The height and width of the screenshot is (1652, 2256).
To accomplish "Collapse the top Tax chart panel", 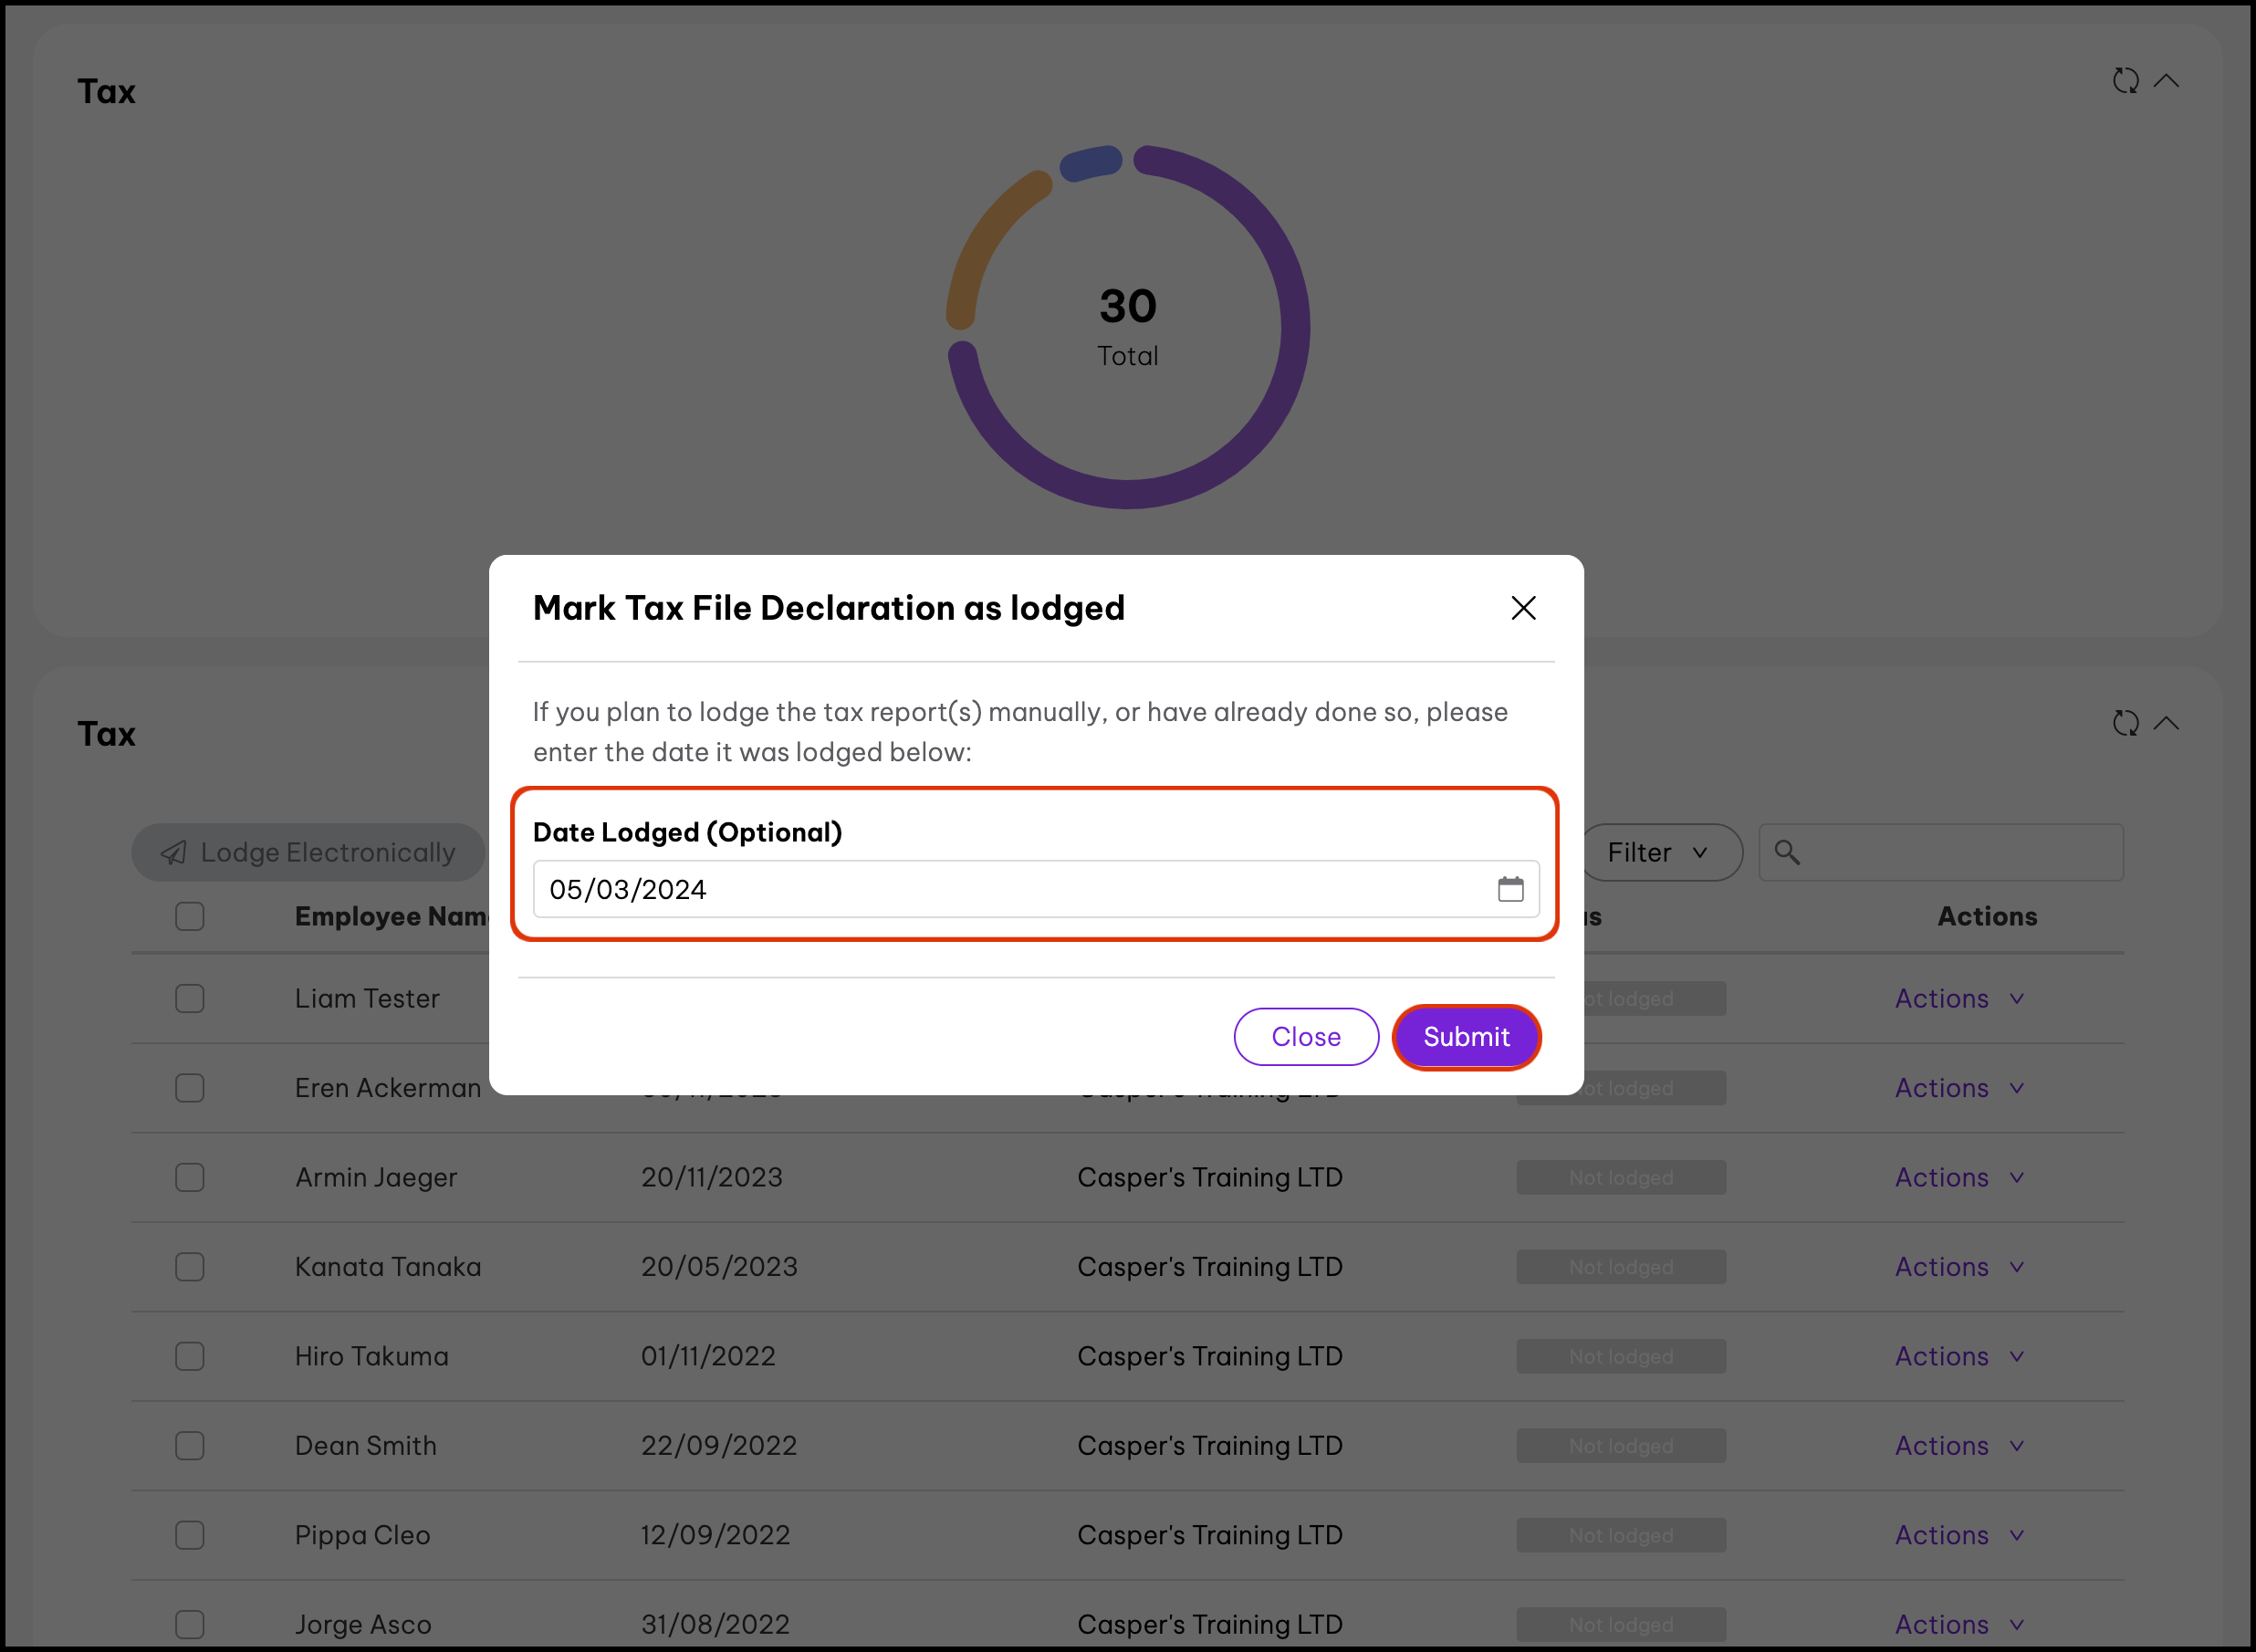I will point(2166,81).
